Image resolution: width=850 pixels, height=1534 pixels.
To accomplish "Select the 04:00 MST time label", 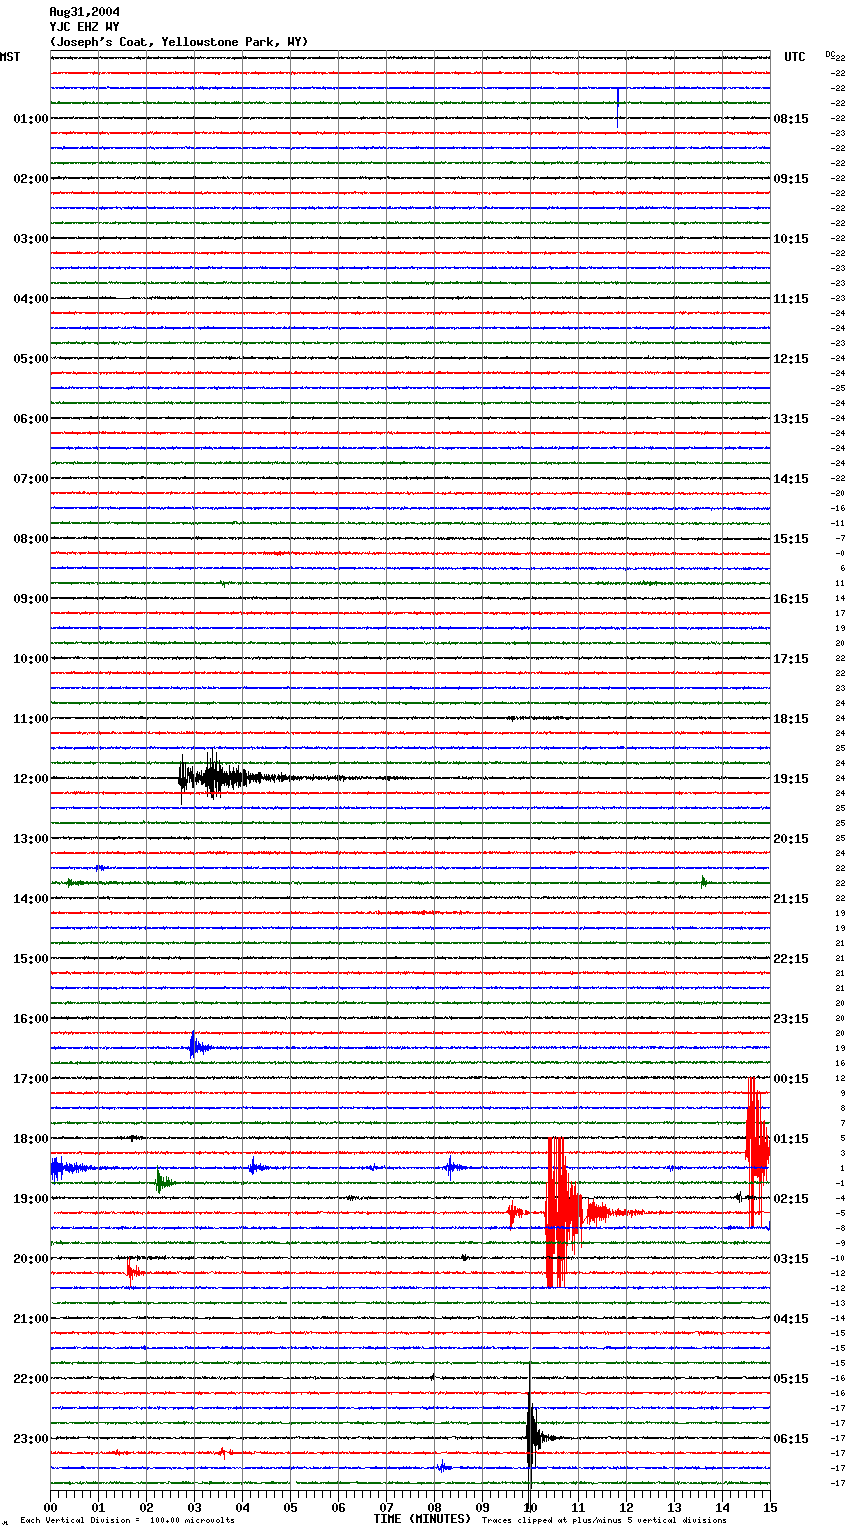I will [x=31, y=298].
